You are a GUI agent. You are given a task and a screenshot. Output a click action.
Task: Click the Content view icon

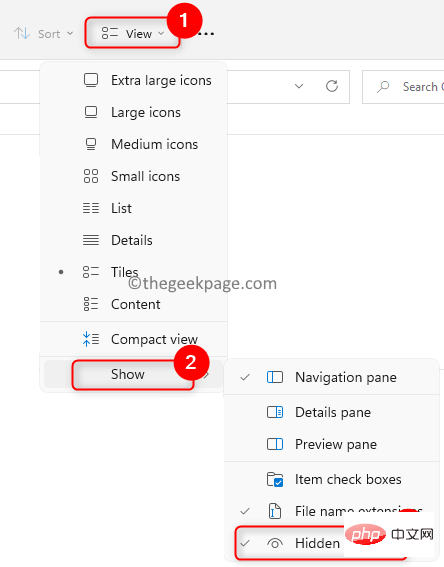click(91, 304)
